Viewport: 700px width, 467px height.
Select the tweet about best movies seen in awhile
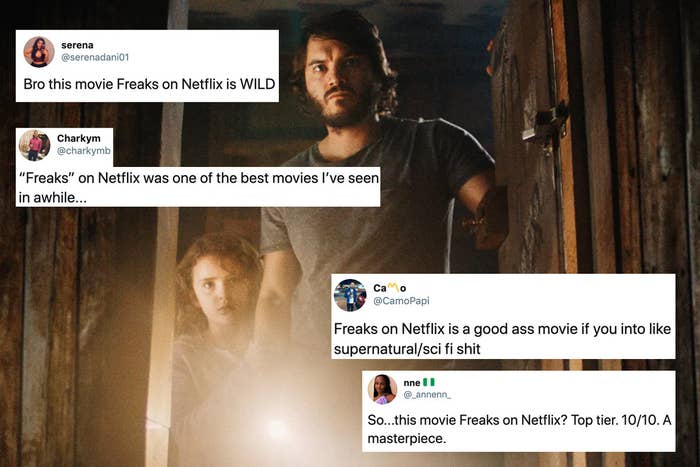[198, 188]
